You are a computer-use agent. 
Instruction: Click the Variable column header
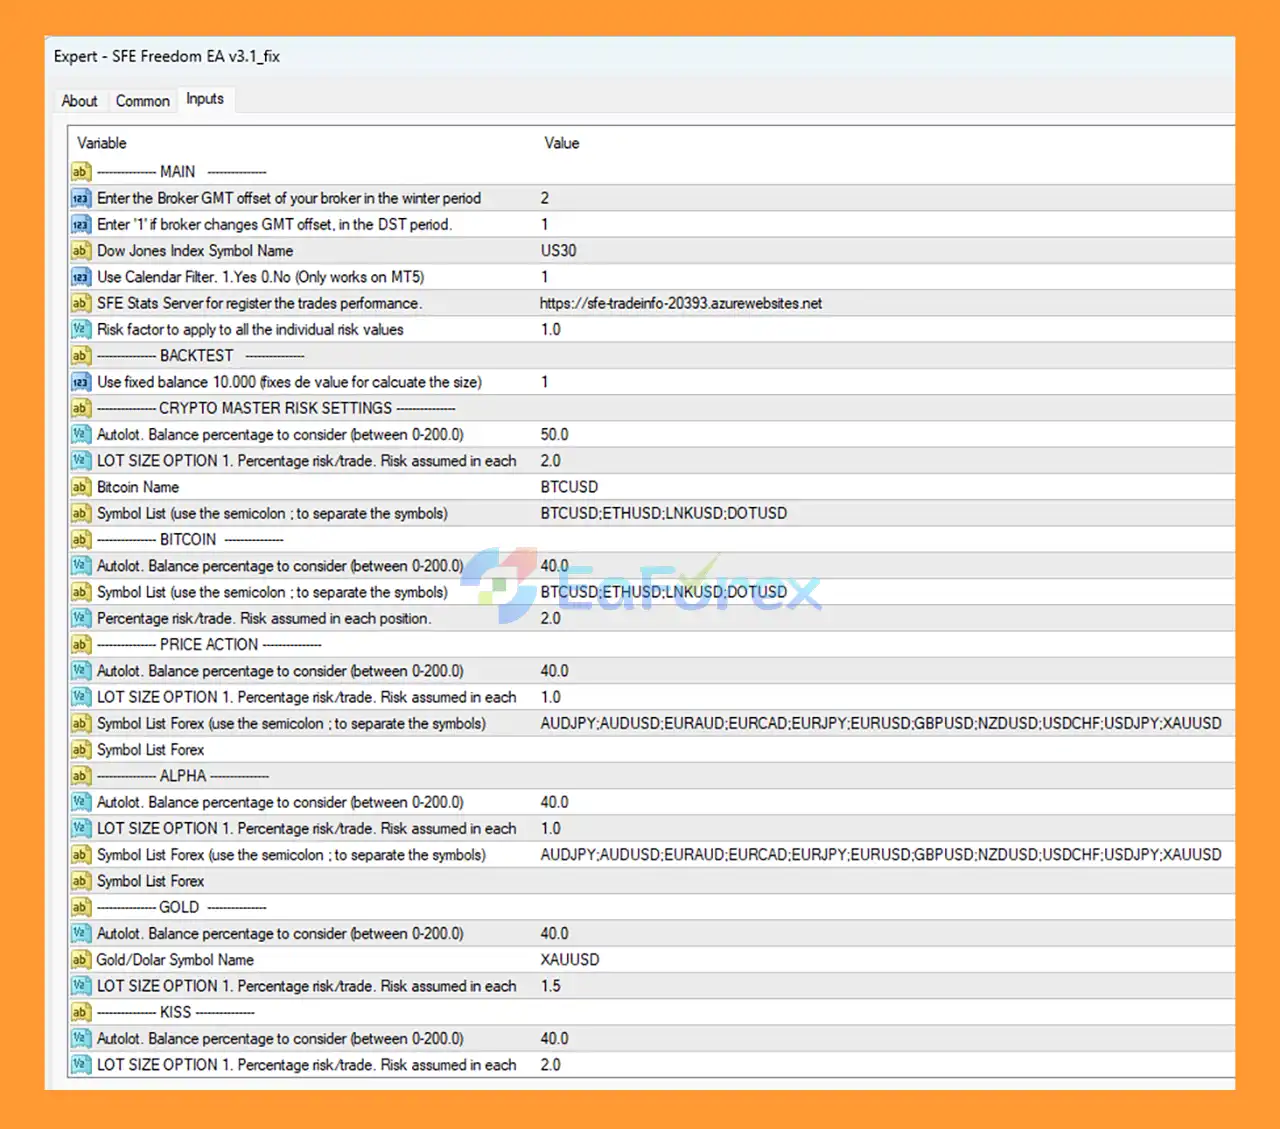pyautogui.click(x=102, y=143)
